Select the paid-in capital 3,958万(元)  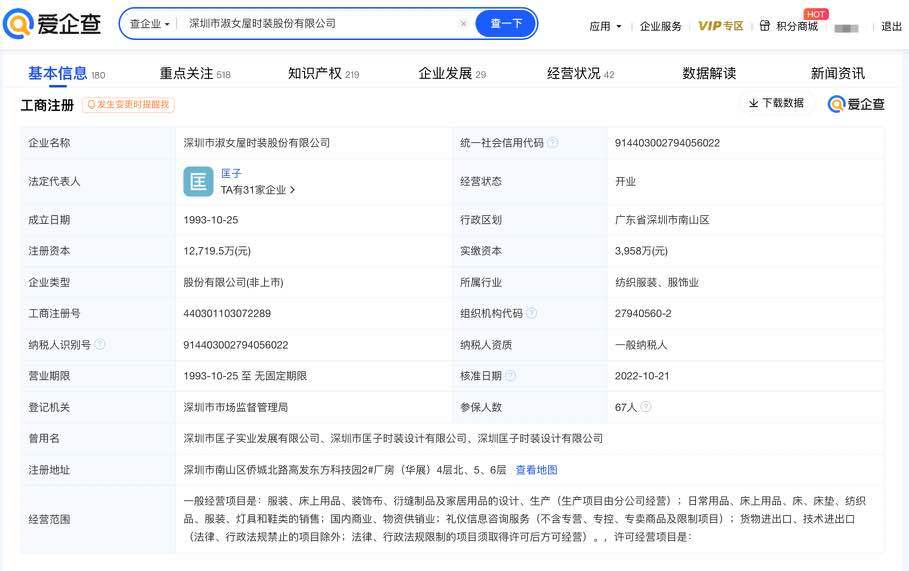coord(641,251)
